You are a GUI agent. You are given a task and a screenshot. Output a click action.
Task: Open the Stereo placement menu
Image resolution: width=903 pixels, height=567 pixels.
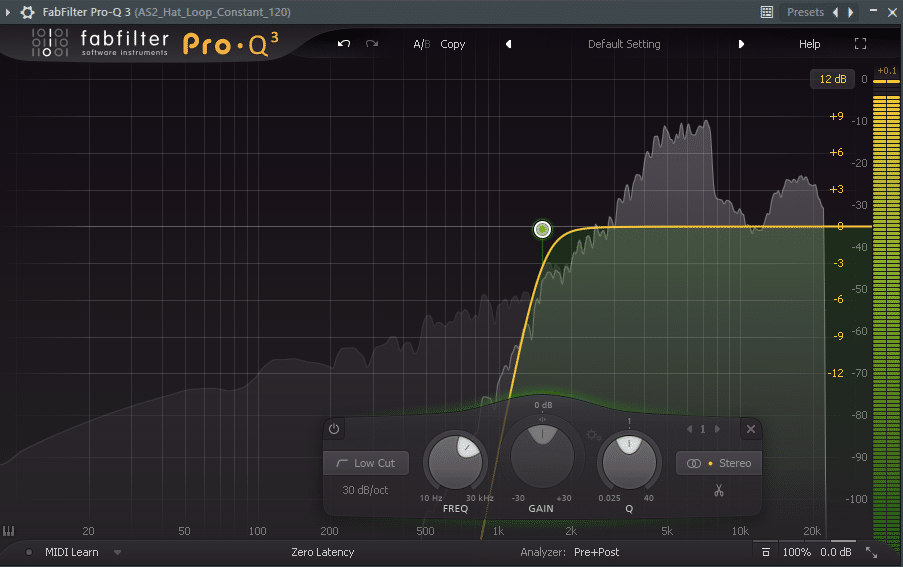[x=719, y=463]
